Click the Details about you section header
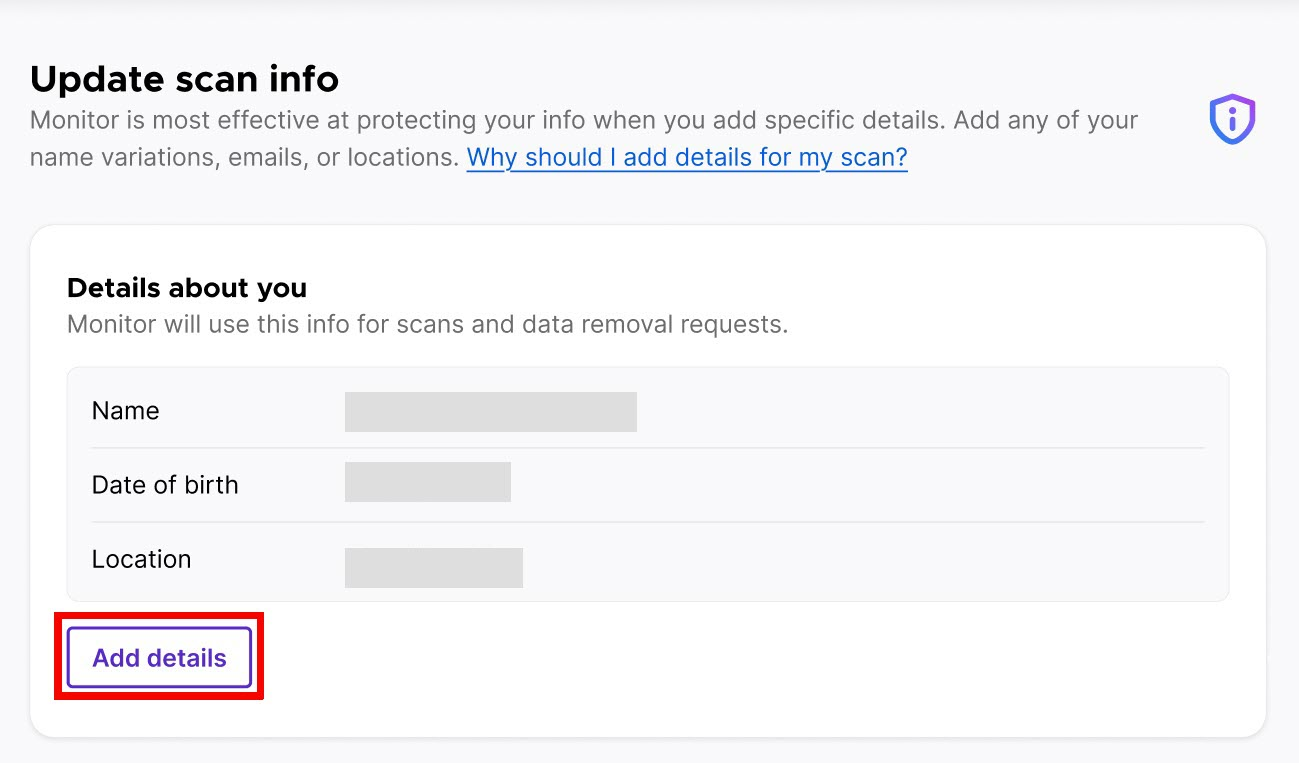 click(x=187, y=287)
